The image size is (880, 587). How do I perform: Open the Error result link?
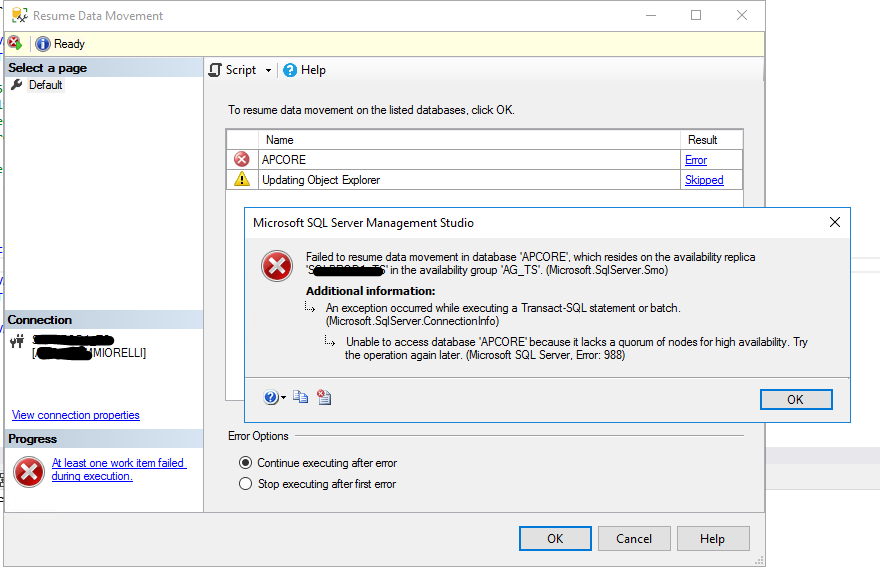695,160
